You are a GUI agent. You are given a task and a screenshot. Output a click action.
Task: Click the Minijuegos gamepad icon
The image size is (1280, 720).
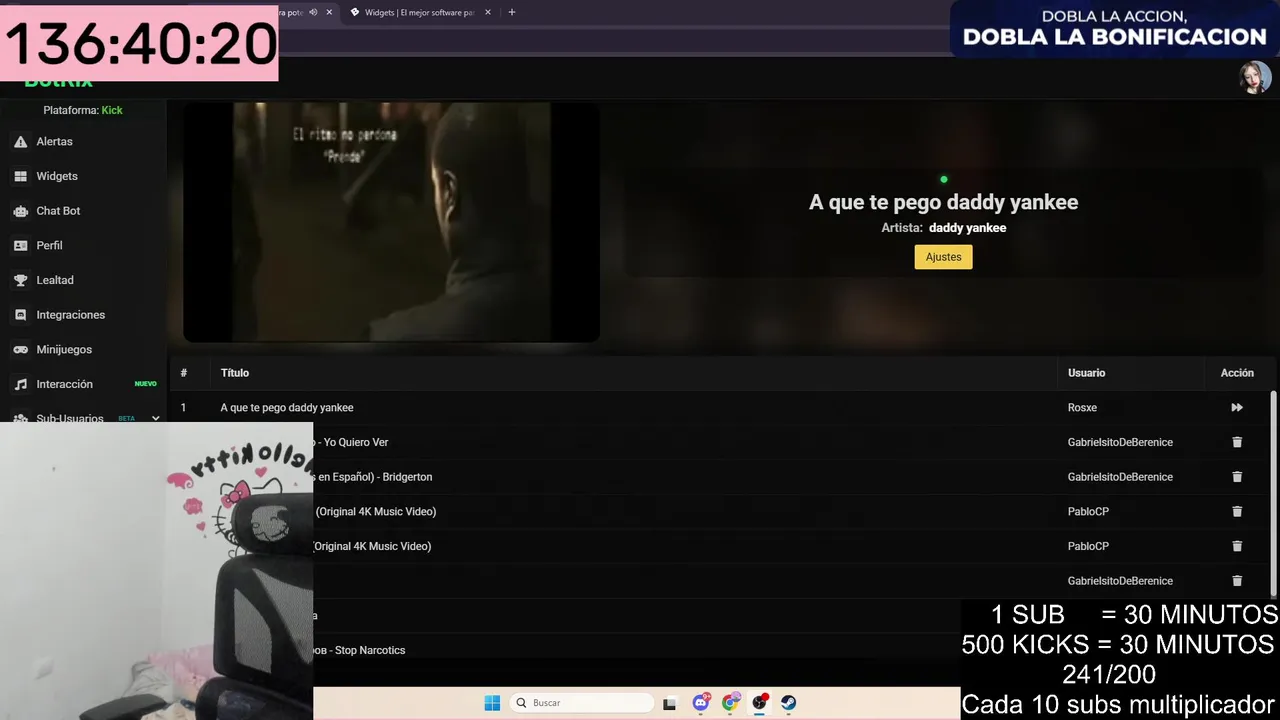pos(20,350)
